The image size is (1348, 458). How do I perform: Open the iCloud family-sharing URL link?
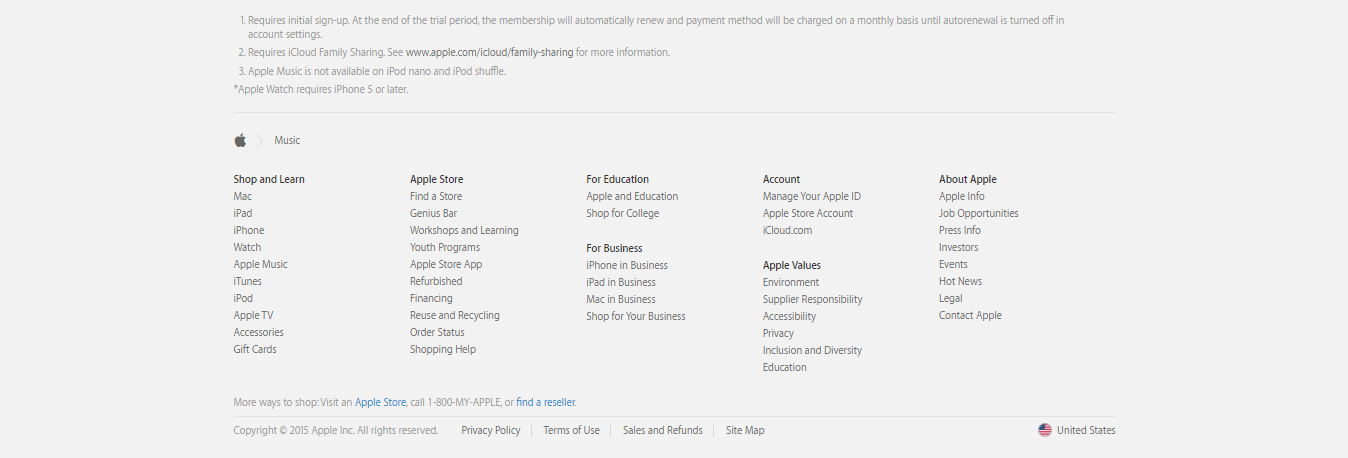click(x=489, y=52)
